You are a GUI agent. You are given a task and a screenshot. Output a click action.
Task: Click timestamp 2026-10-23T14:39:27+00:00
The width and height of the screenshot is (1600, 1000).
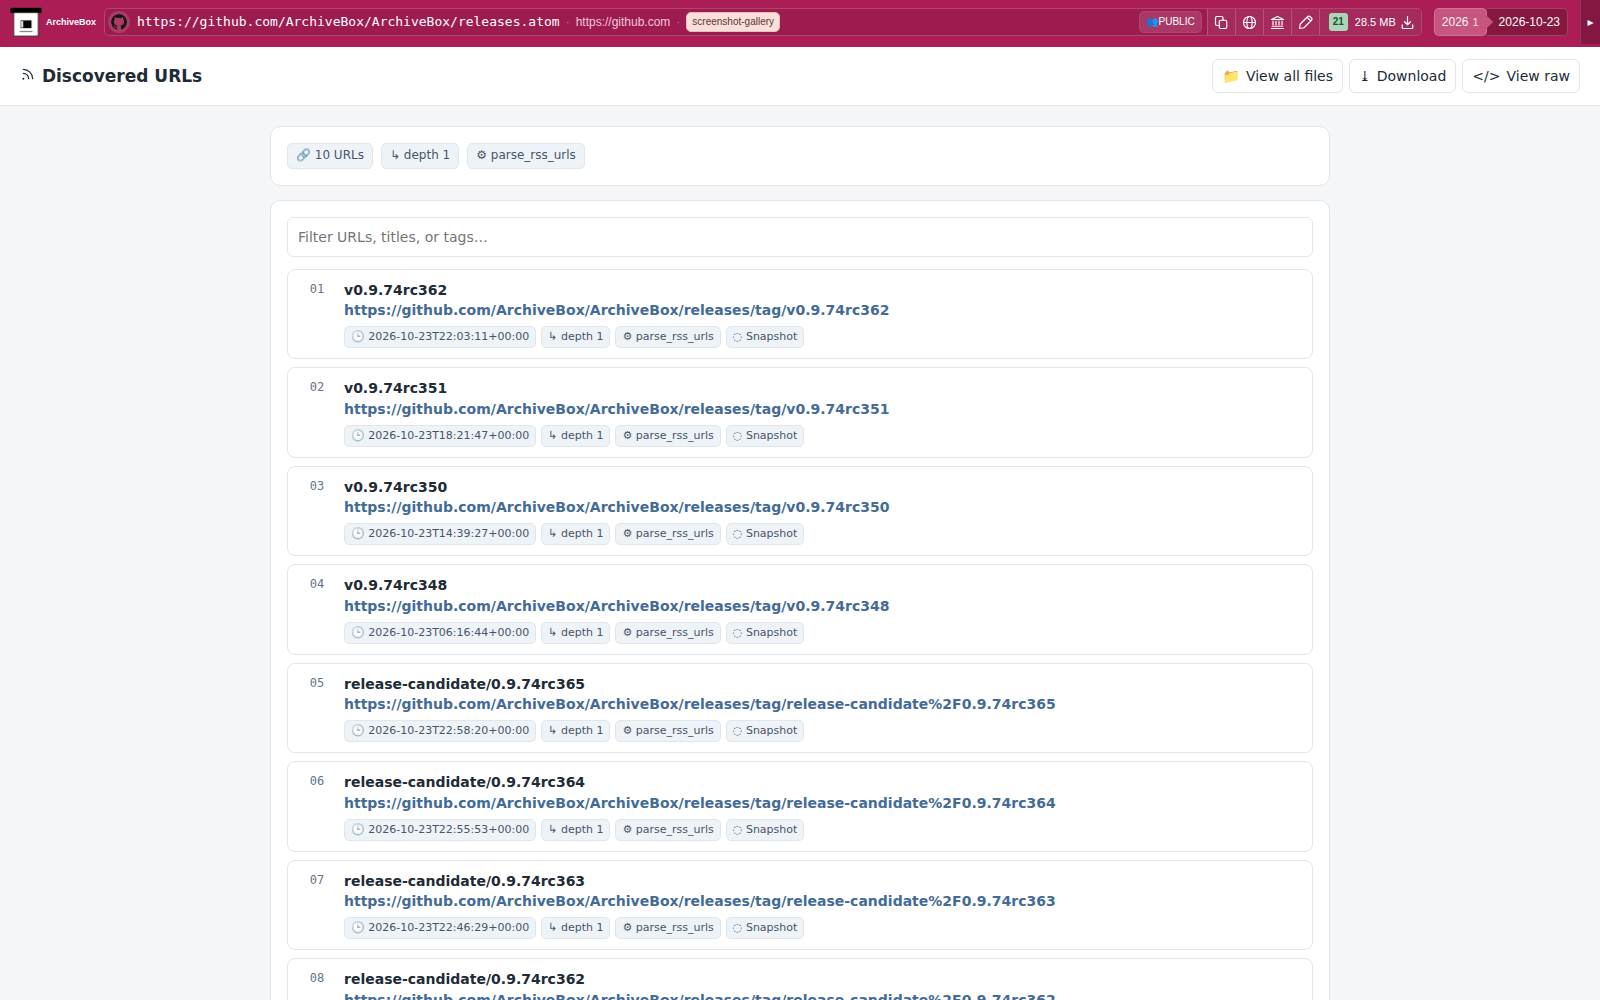tap(440, 534)
